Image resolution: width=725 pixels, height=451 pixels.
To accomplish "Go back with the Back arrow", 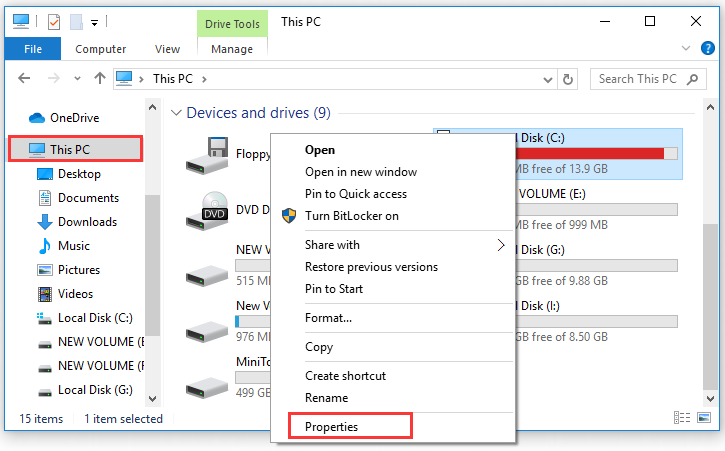I will point(24,79).
